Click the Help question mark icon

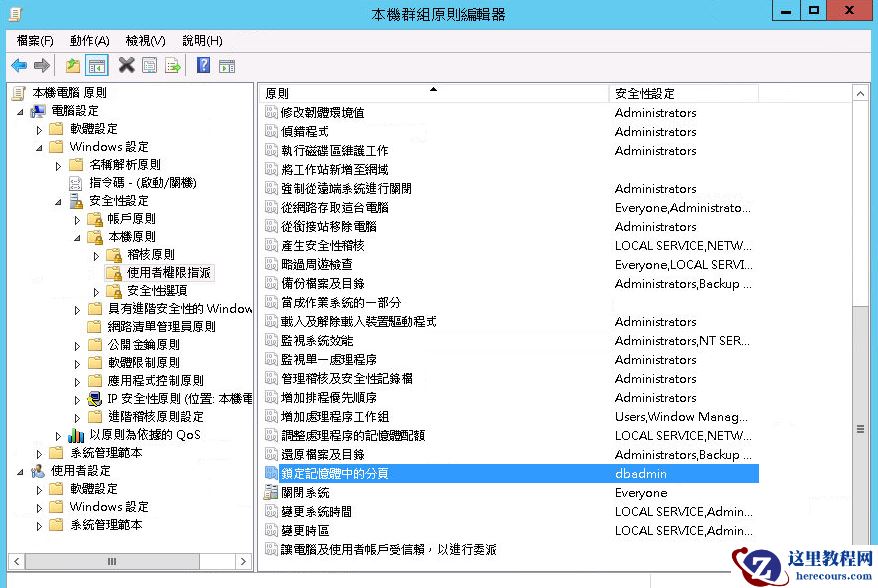[204, 66]
